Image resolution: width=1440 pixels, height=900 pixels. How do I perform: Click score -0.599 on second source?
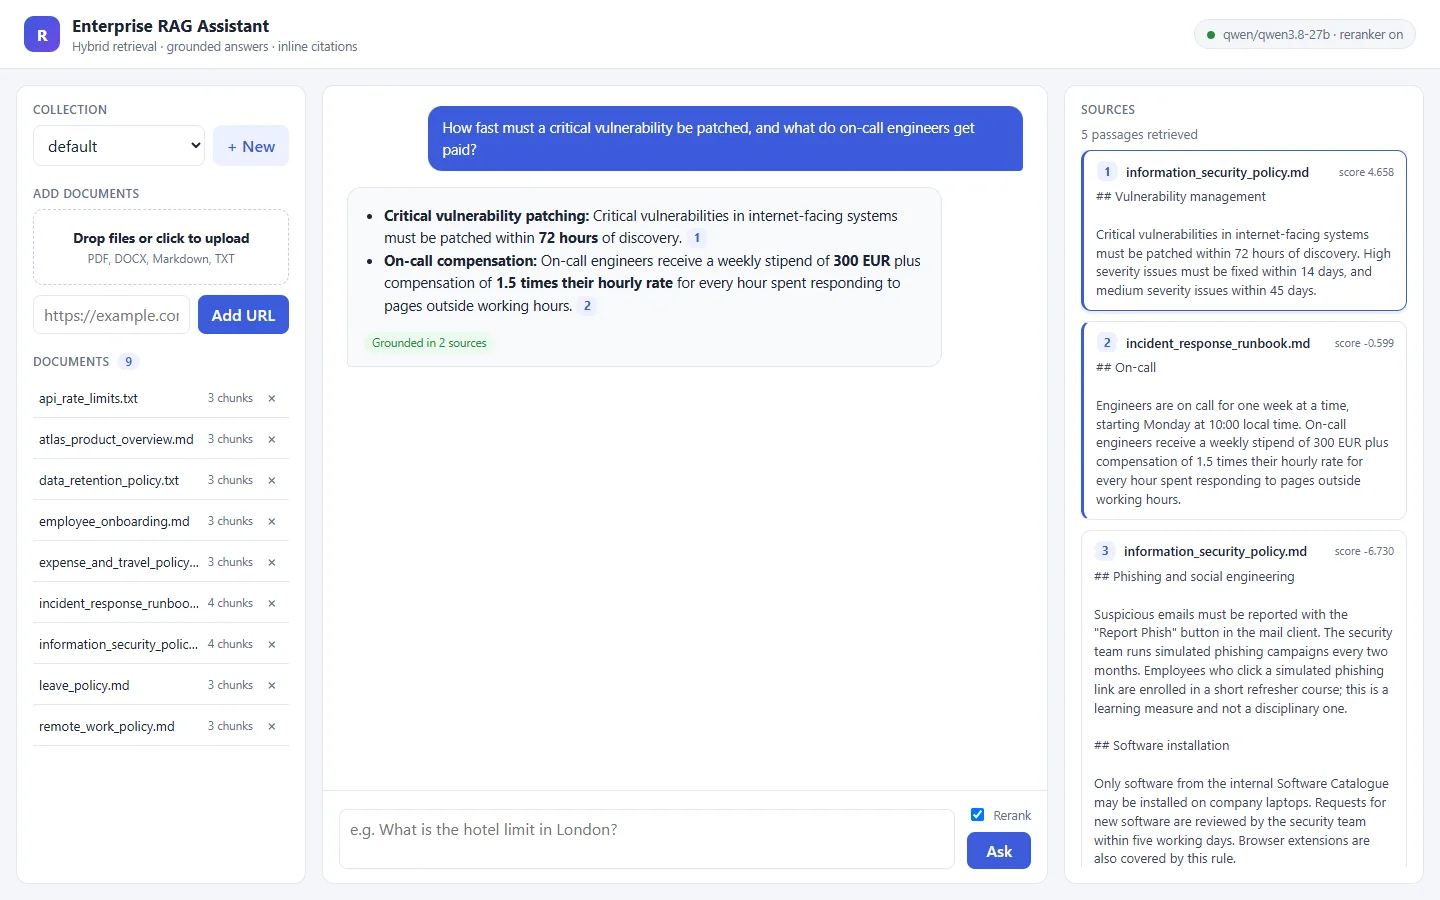pos(1364,343)
